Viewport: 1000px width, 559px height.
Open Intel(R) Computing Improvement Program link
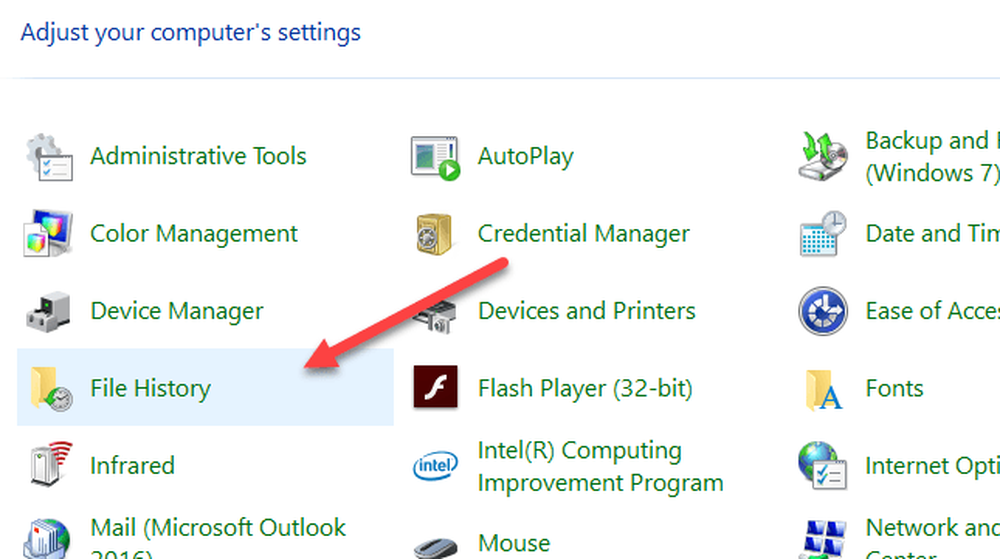click(x=601, y=467)
